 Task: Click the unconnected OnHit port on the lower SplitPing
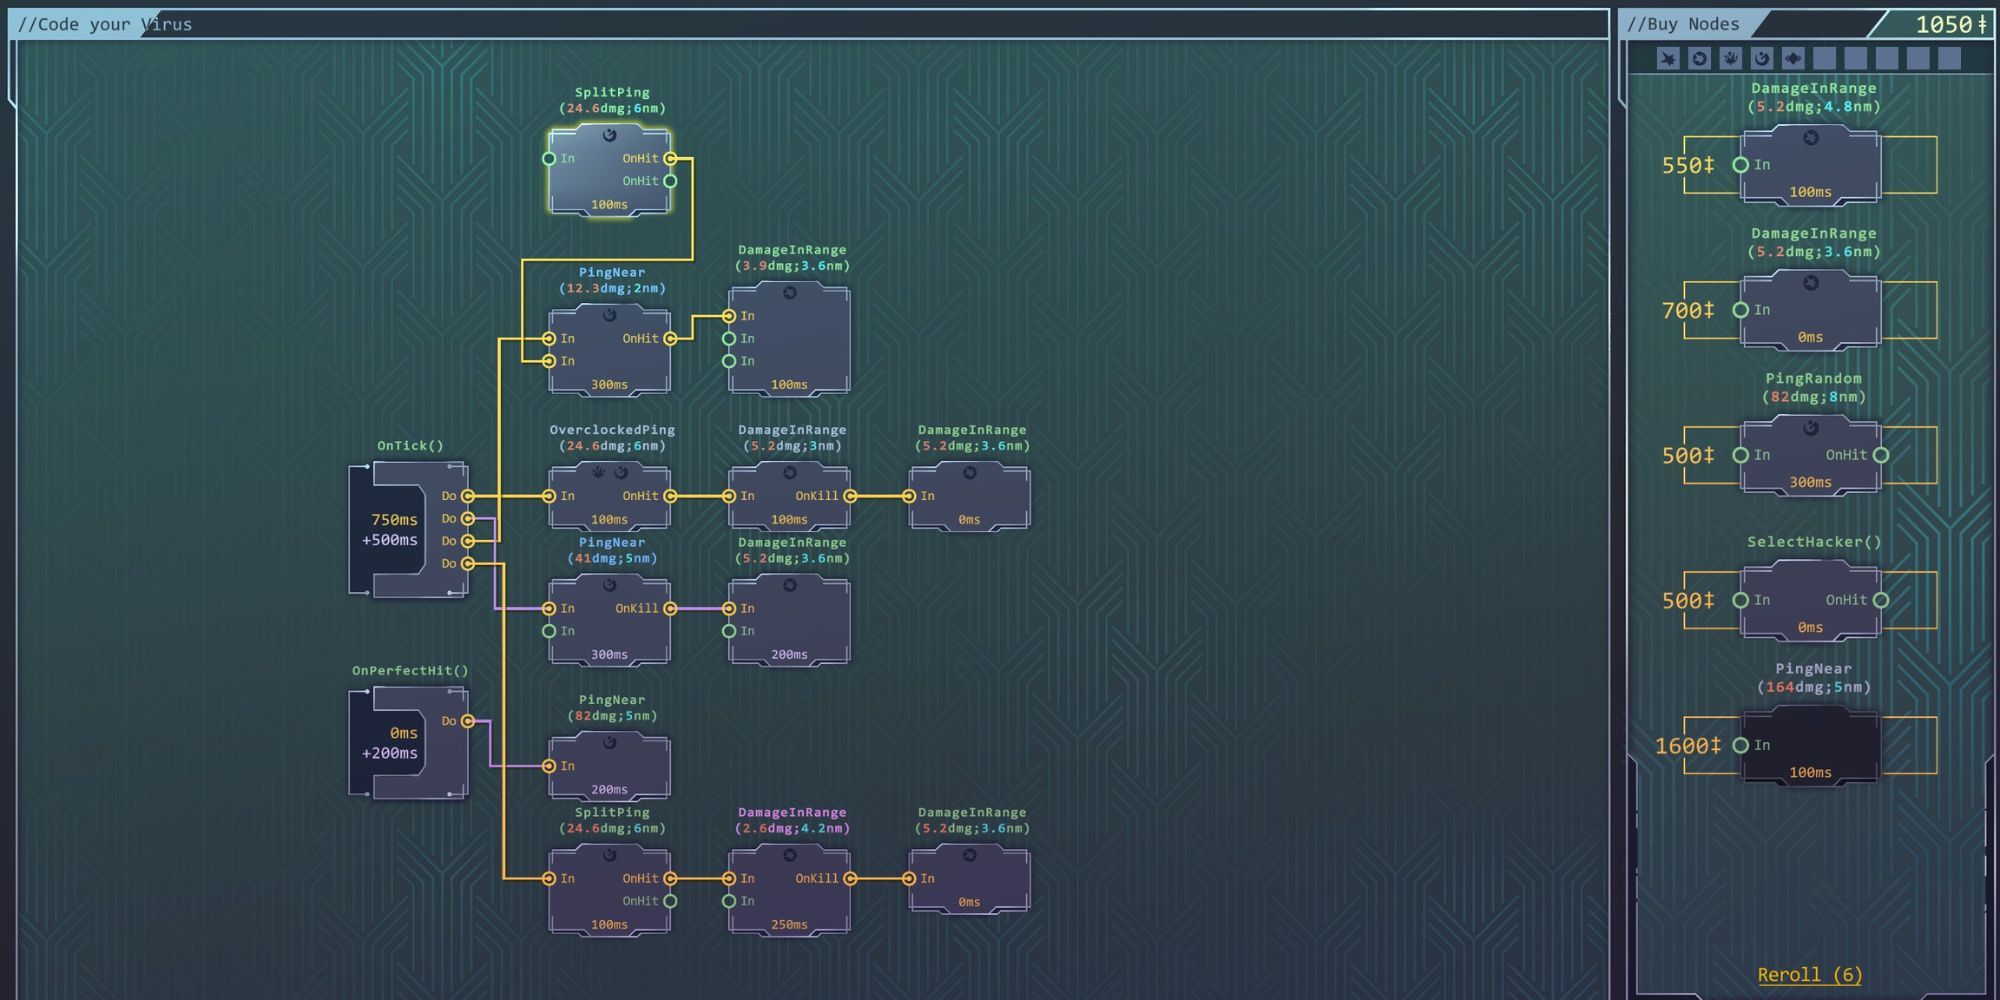(x=670, y=901)
